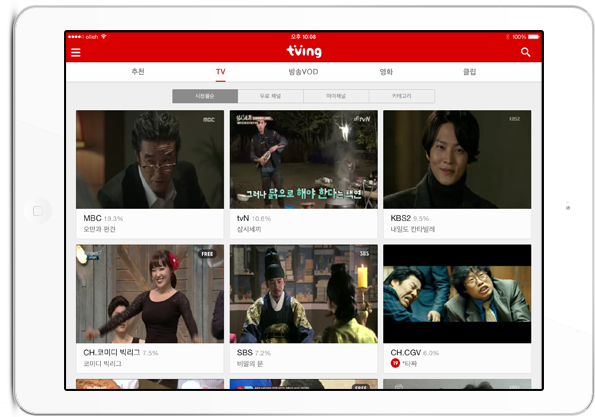Play the tvN 삼시세끼 thumbnail
This screenshot has width=595, height=417.
[x=304, y=159]
